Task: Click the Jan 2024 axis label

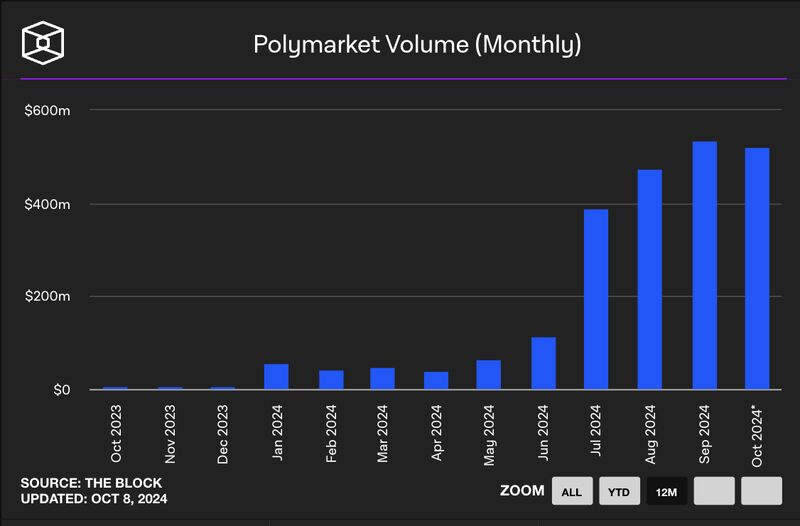Action: (x=277, y=433)
